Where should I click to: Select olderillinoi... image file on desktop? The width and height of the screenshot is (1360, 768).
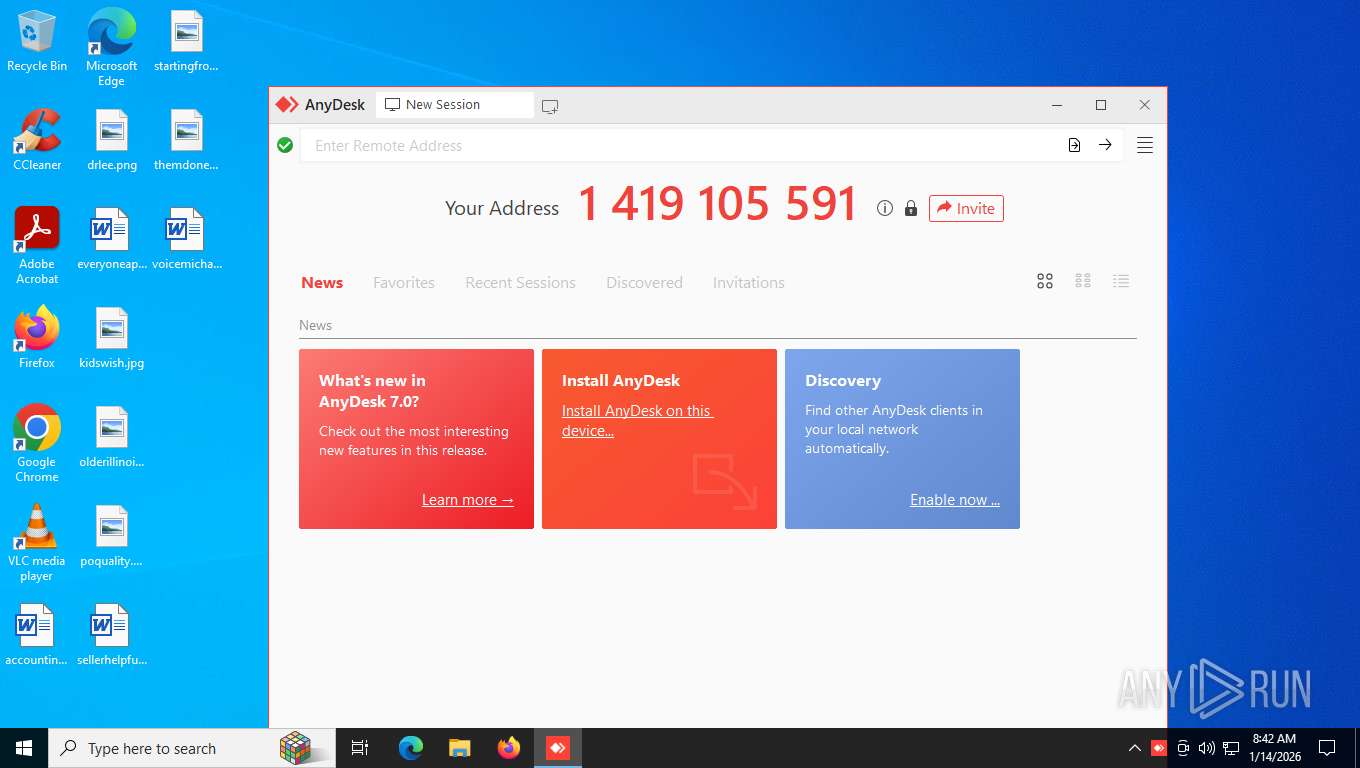(111, 437)
